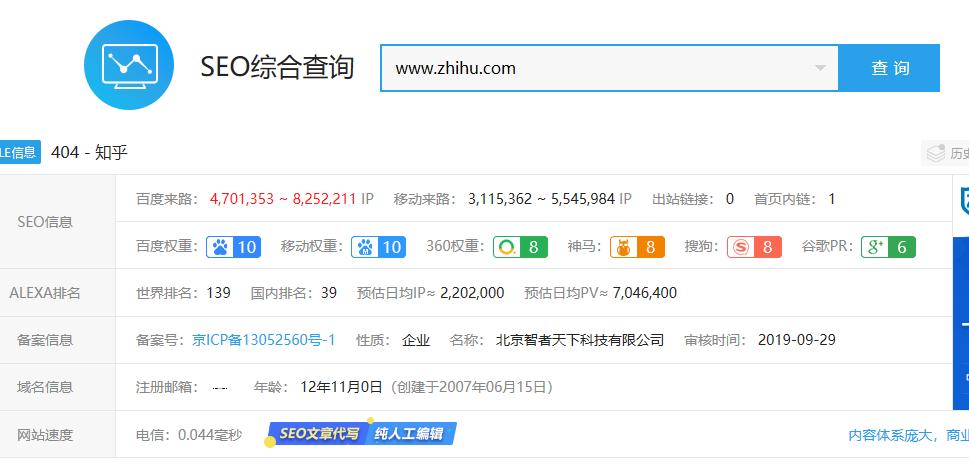
Task: Open the 历史 history icon button
Action: [946, 153]
